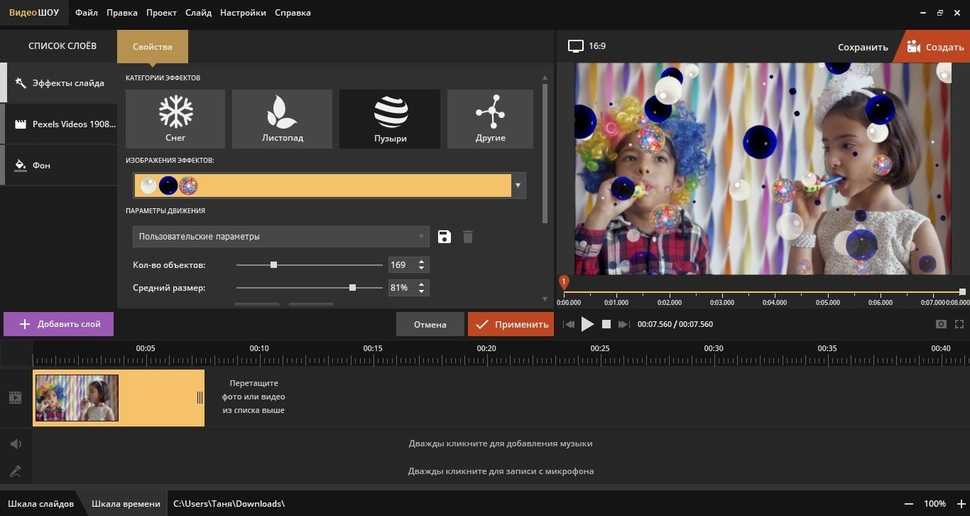Choose the Листопад leaf-fall effect category
This screenshot has height=516, width=970.
point(282,118)
